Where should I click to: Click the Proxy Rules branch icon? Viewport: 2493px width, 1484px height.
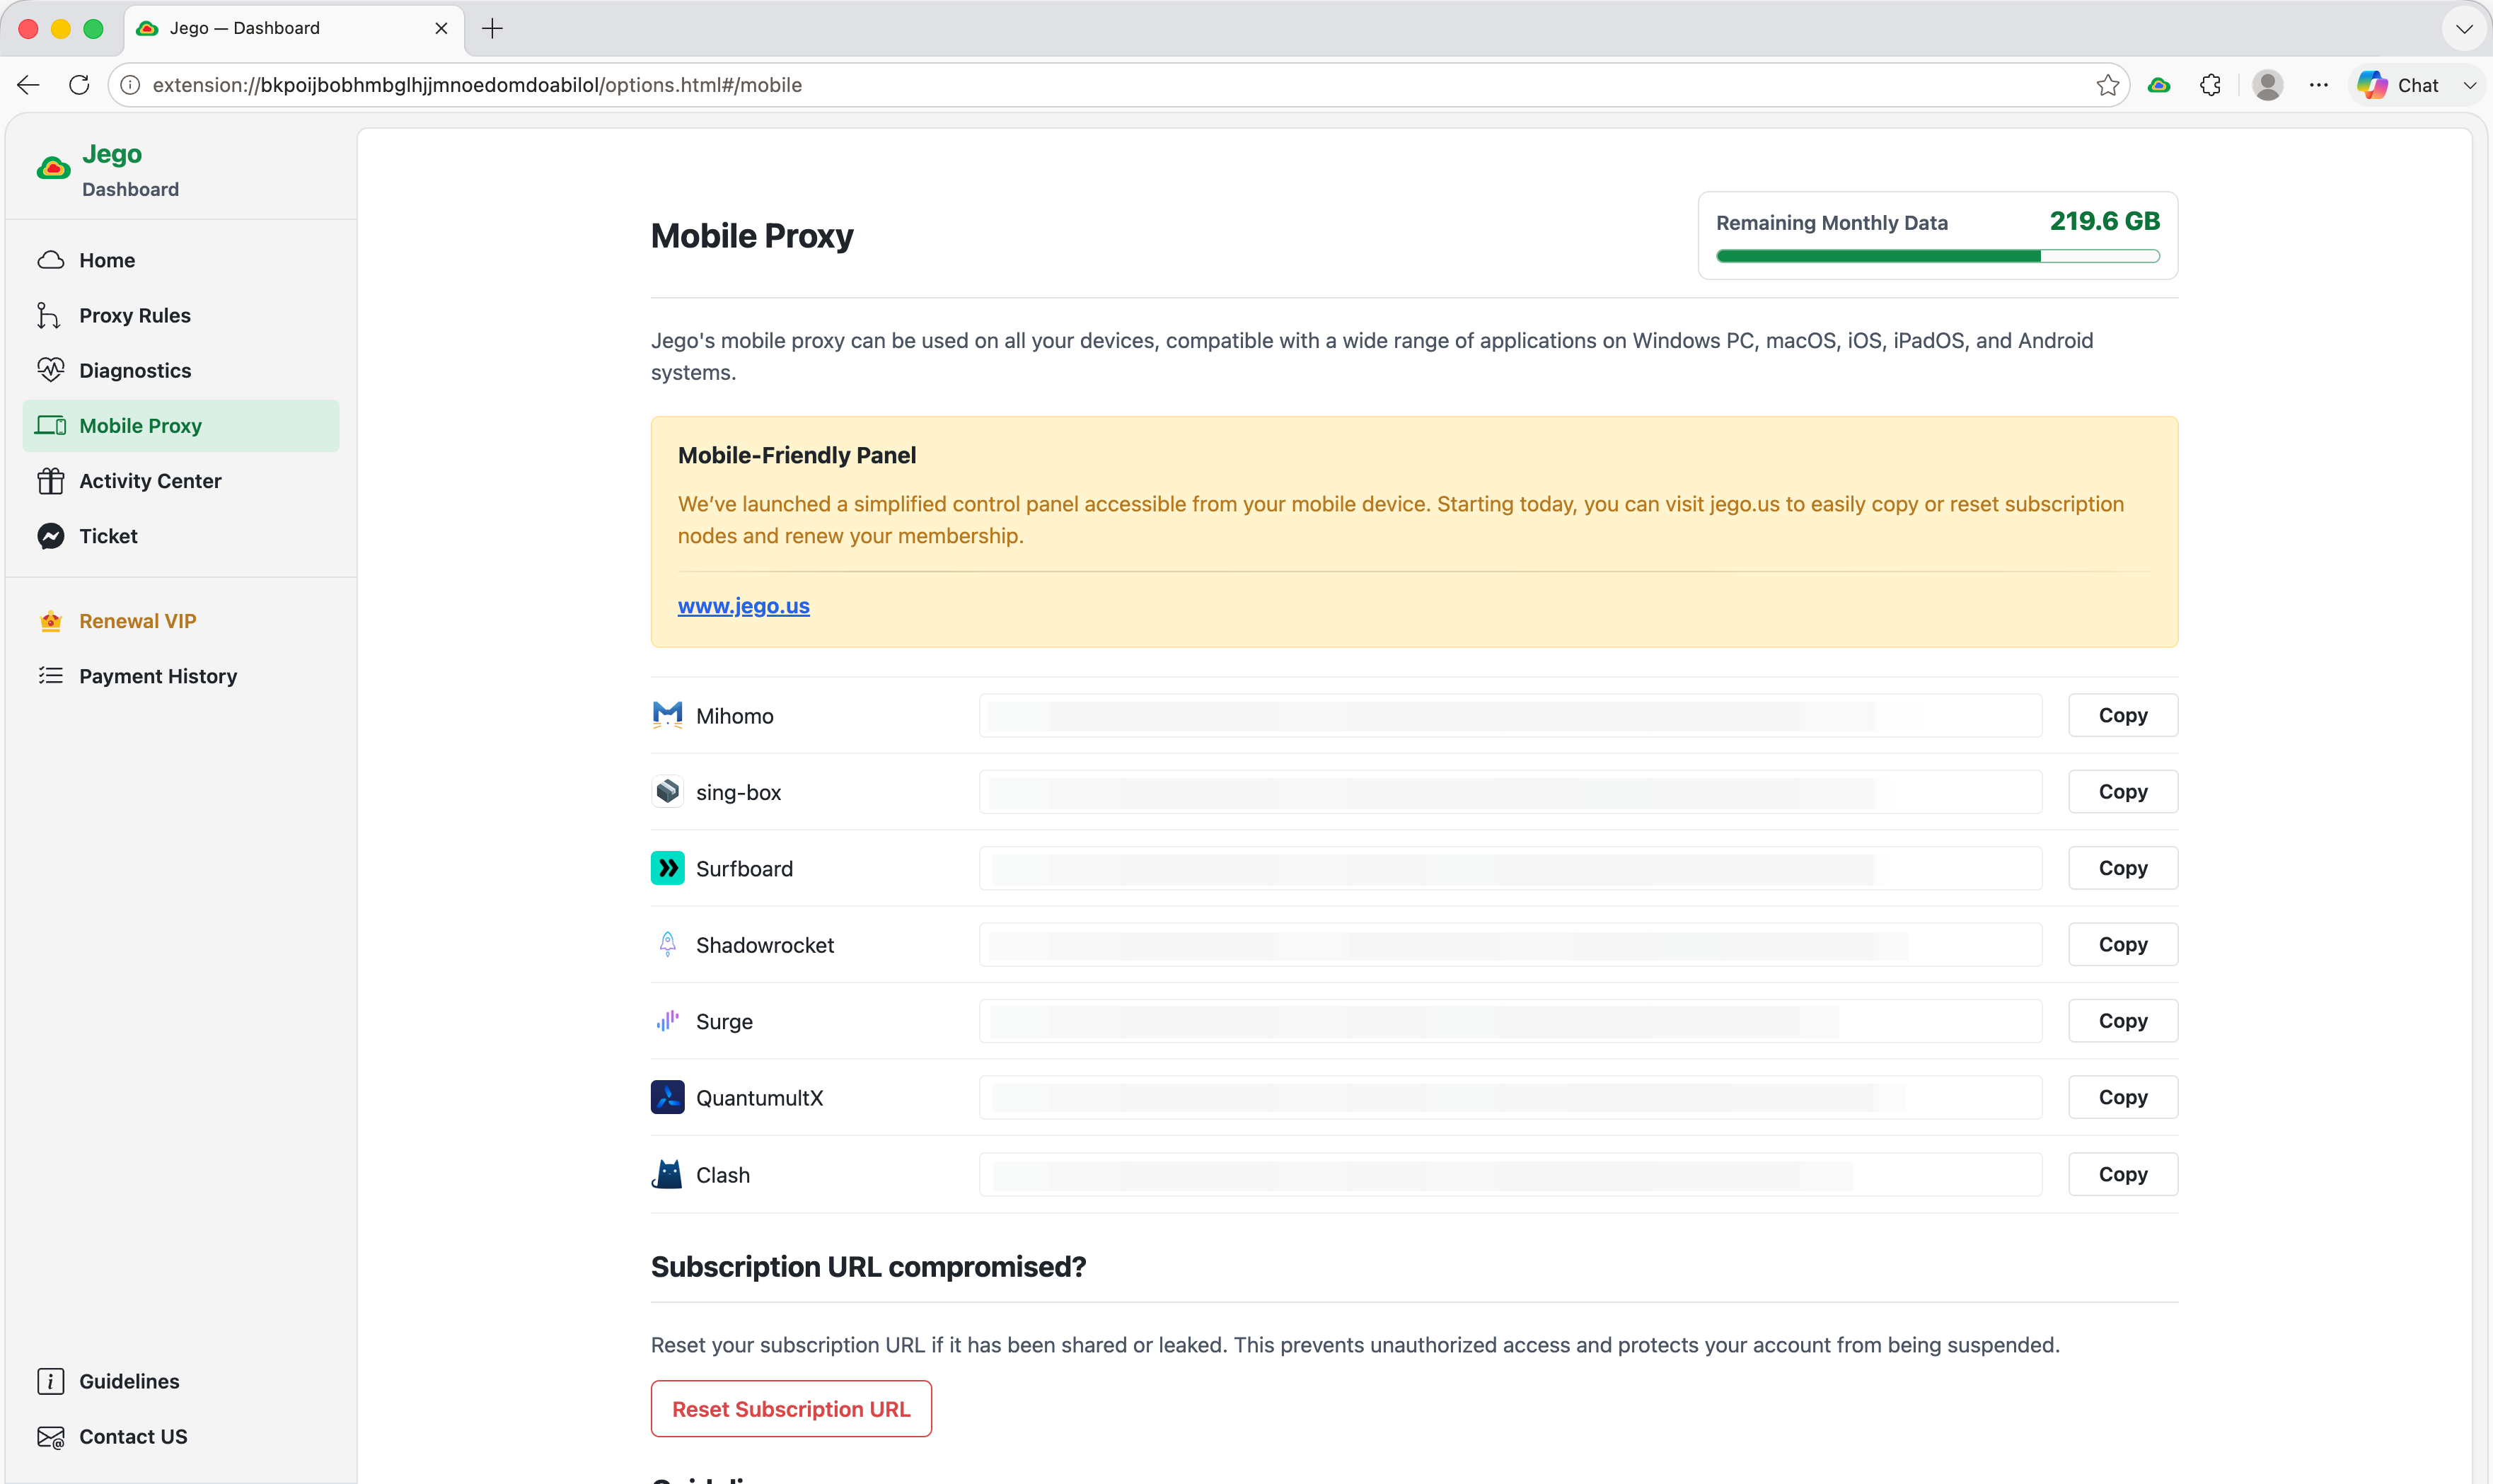[49, 315]
